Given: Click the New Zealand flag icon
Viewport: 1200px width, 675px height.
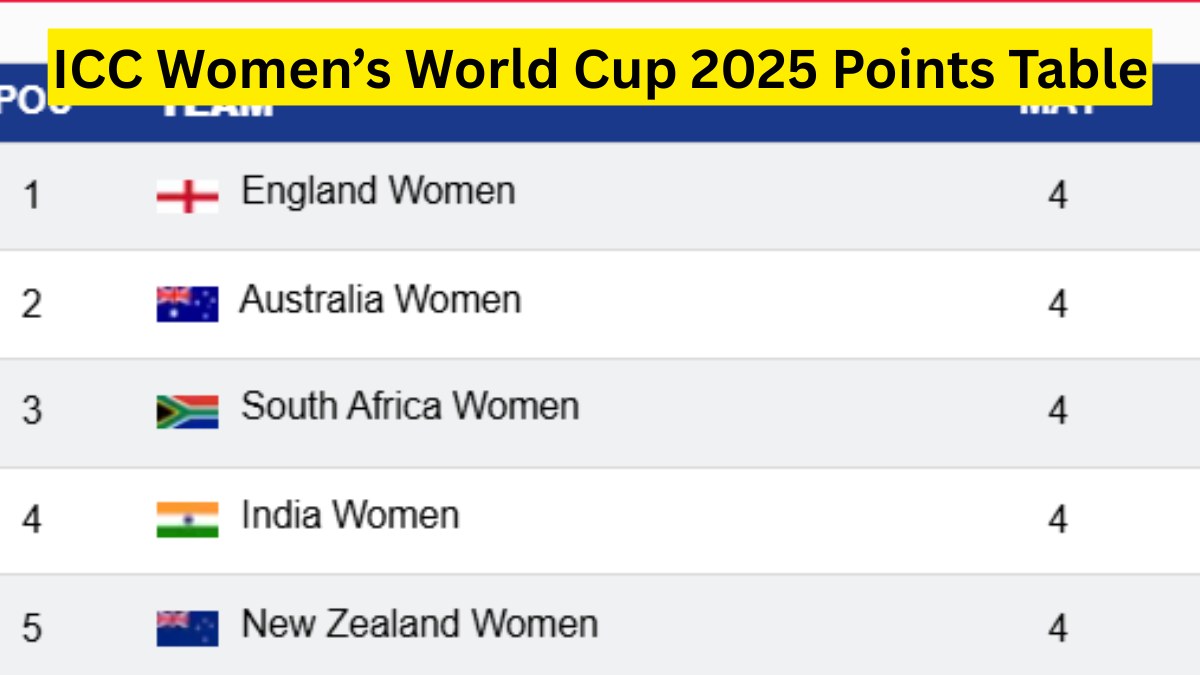Looking at the screenshot, I should (187, 628).
